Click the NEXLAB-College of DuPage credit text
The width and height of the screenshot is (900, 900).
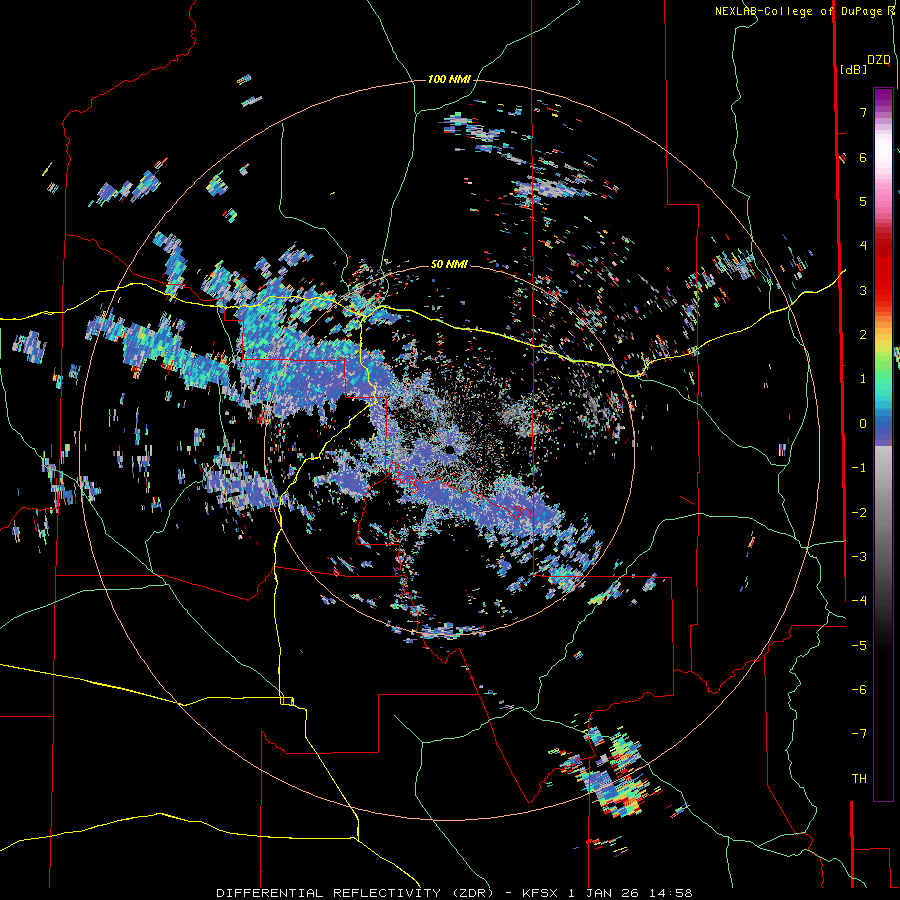tap(801, 11)
